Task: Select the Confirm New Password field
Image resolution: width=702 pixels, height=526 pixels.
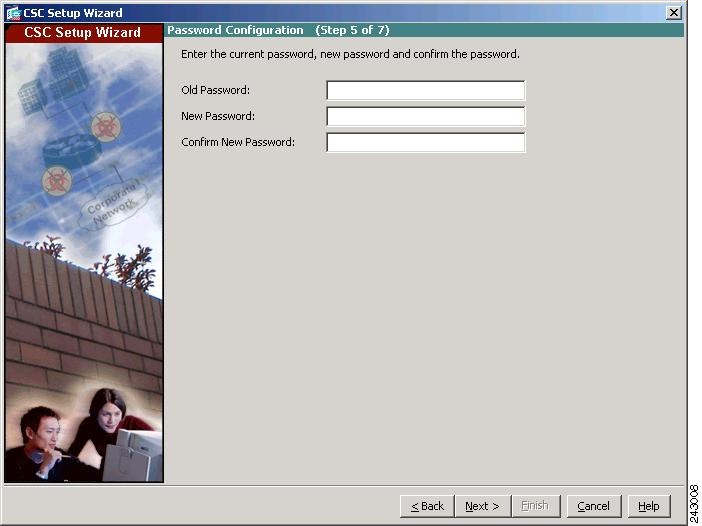Action: [426, 142]
